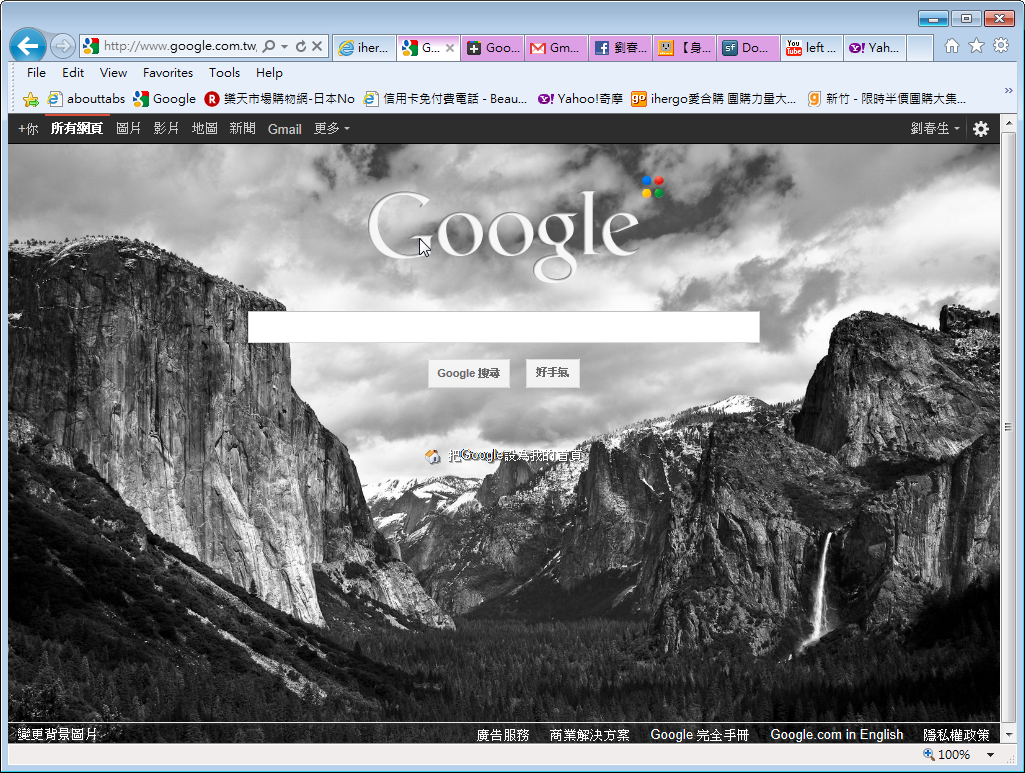Switch to the YouTube left... tab
The width and height of the screenshot is (1025, 773).
(813, 48)
